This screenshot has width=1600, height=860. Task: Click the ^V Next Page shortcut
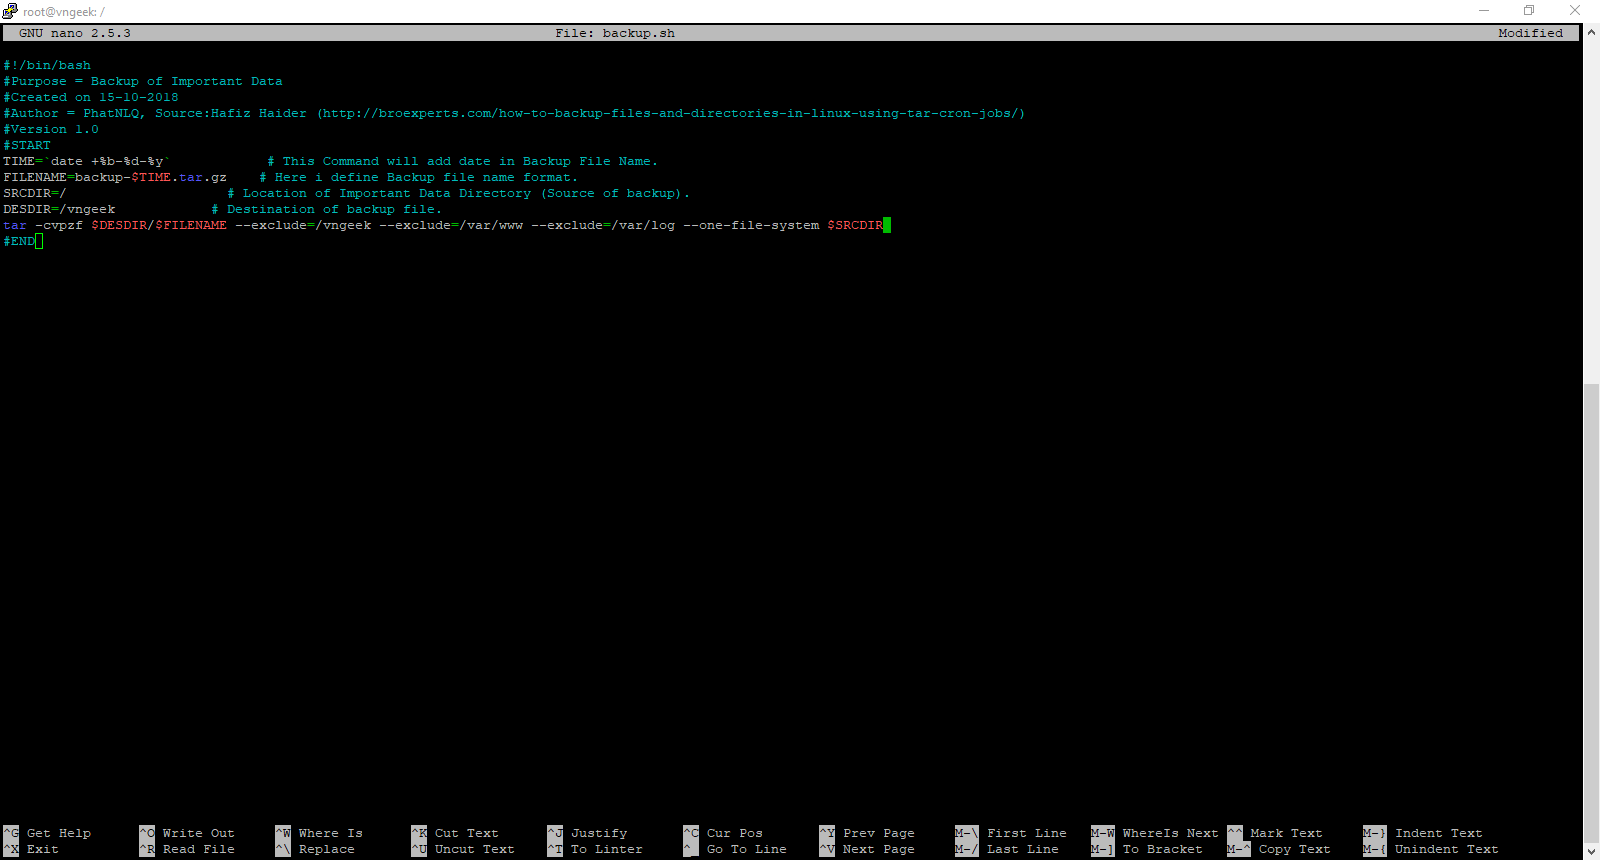click(x=867, y=849)
